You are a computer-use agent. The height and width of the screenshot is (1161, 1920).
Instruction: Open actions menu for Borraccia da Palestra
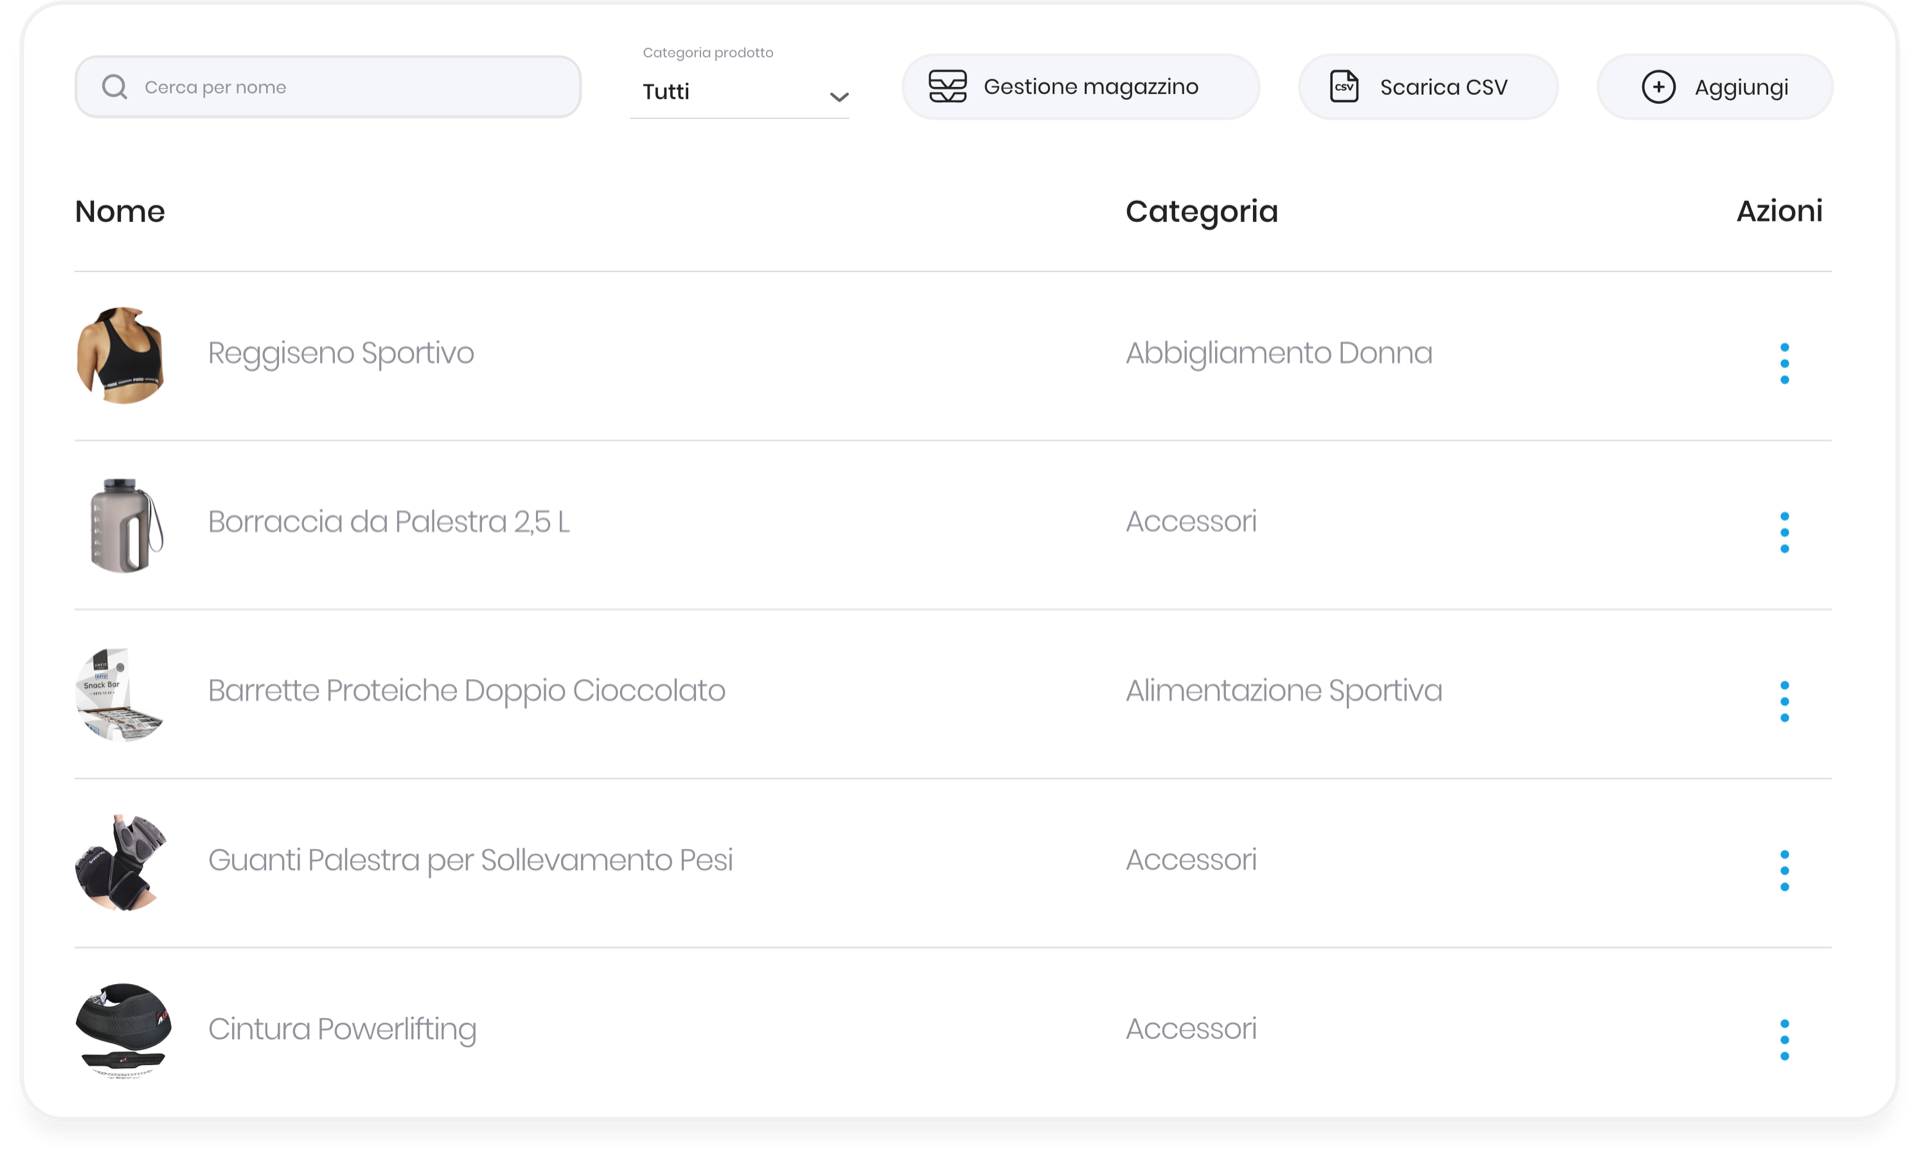click(1784, 532)
